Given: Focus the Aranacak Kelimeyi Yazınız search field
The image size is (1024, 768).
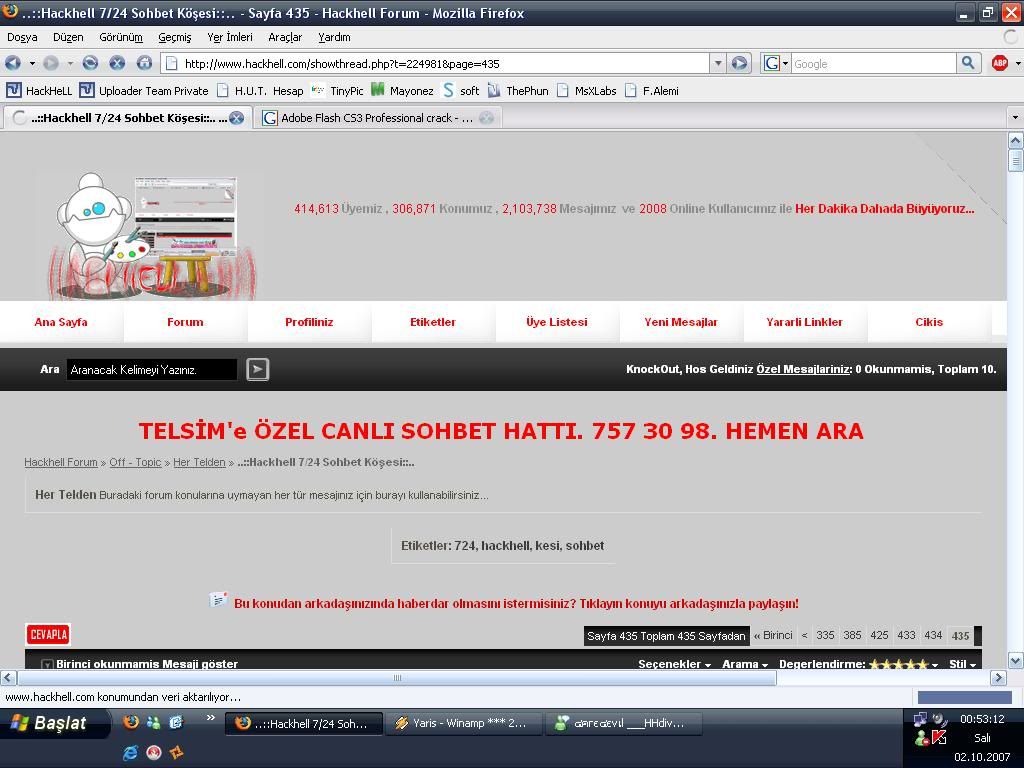Looking at the screenshot, I should [152, 370].
